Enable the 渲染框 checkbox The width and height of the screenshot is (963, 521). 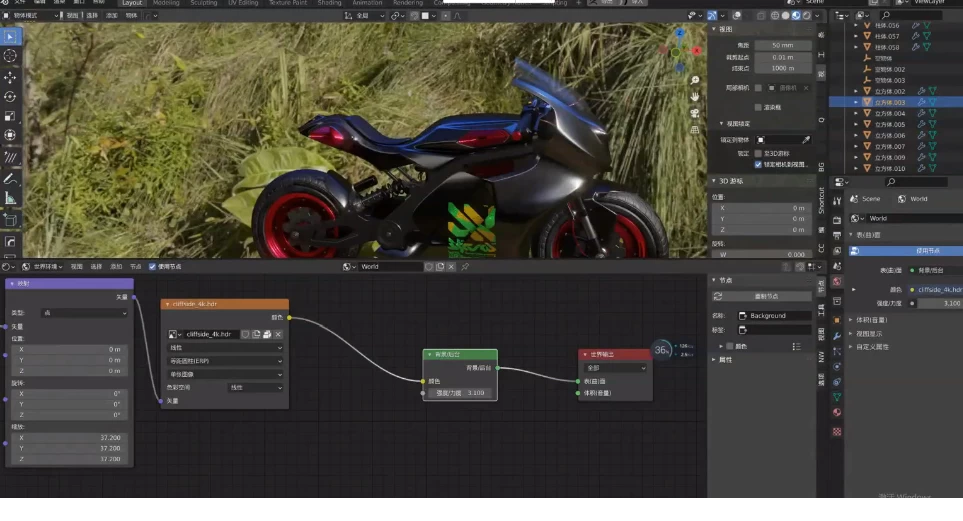pos(758,107)
